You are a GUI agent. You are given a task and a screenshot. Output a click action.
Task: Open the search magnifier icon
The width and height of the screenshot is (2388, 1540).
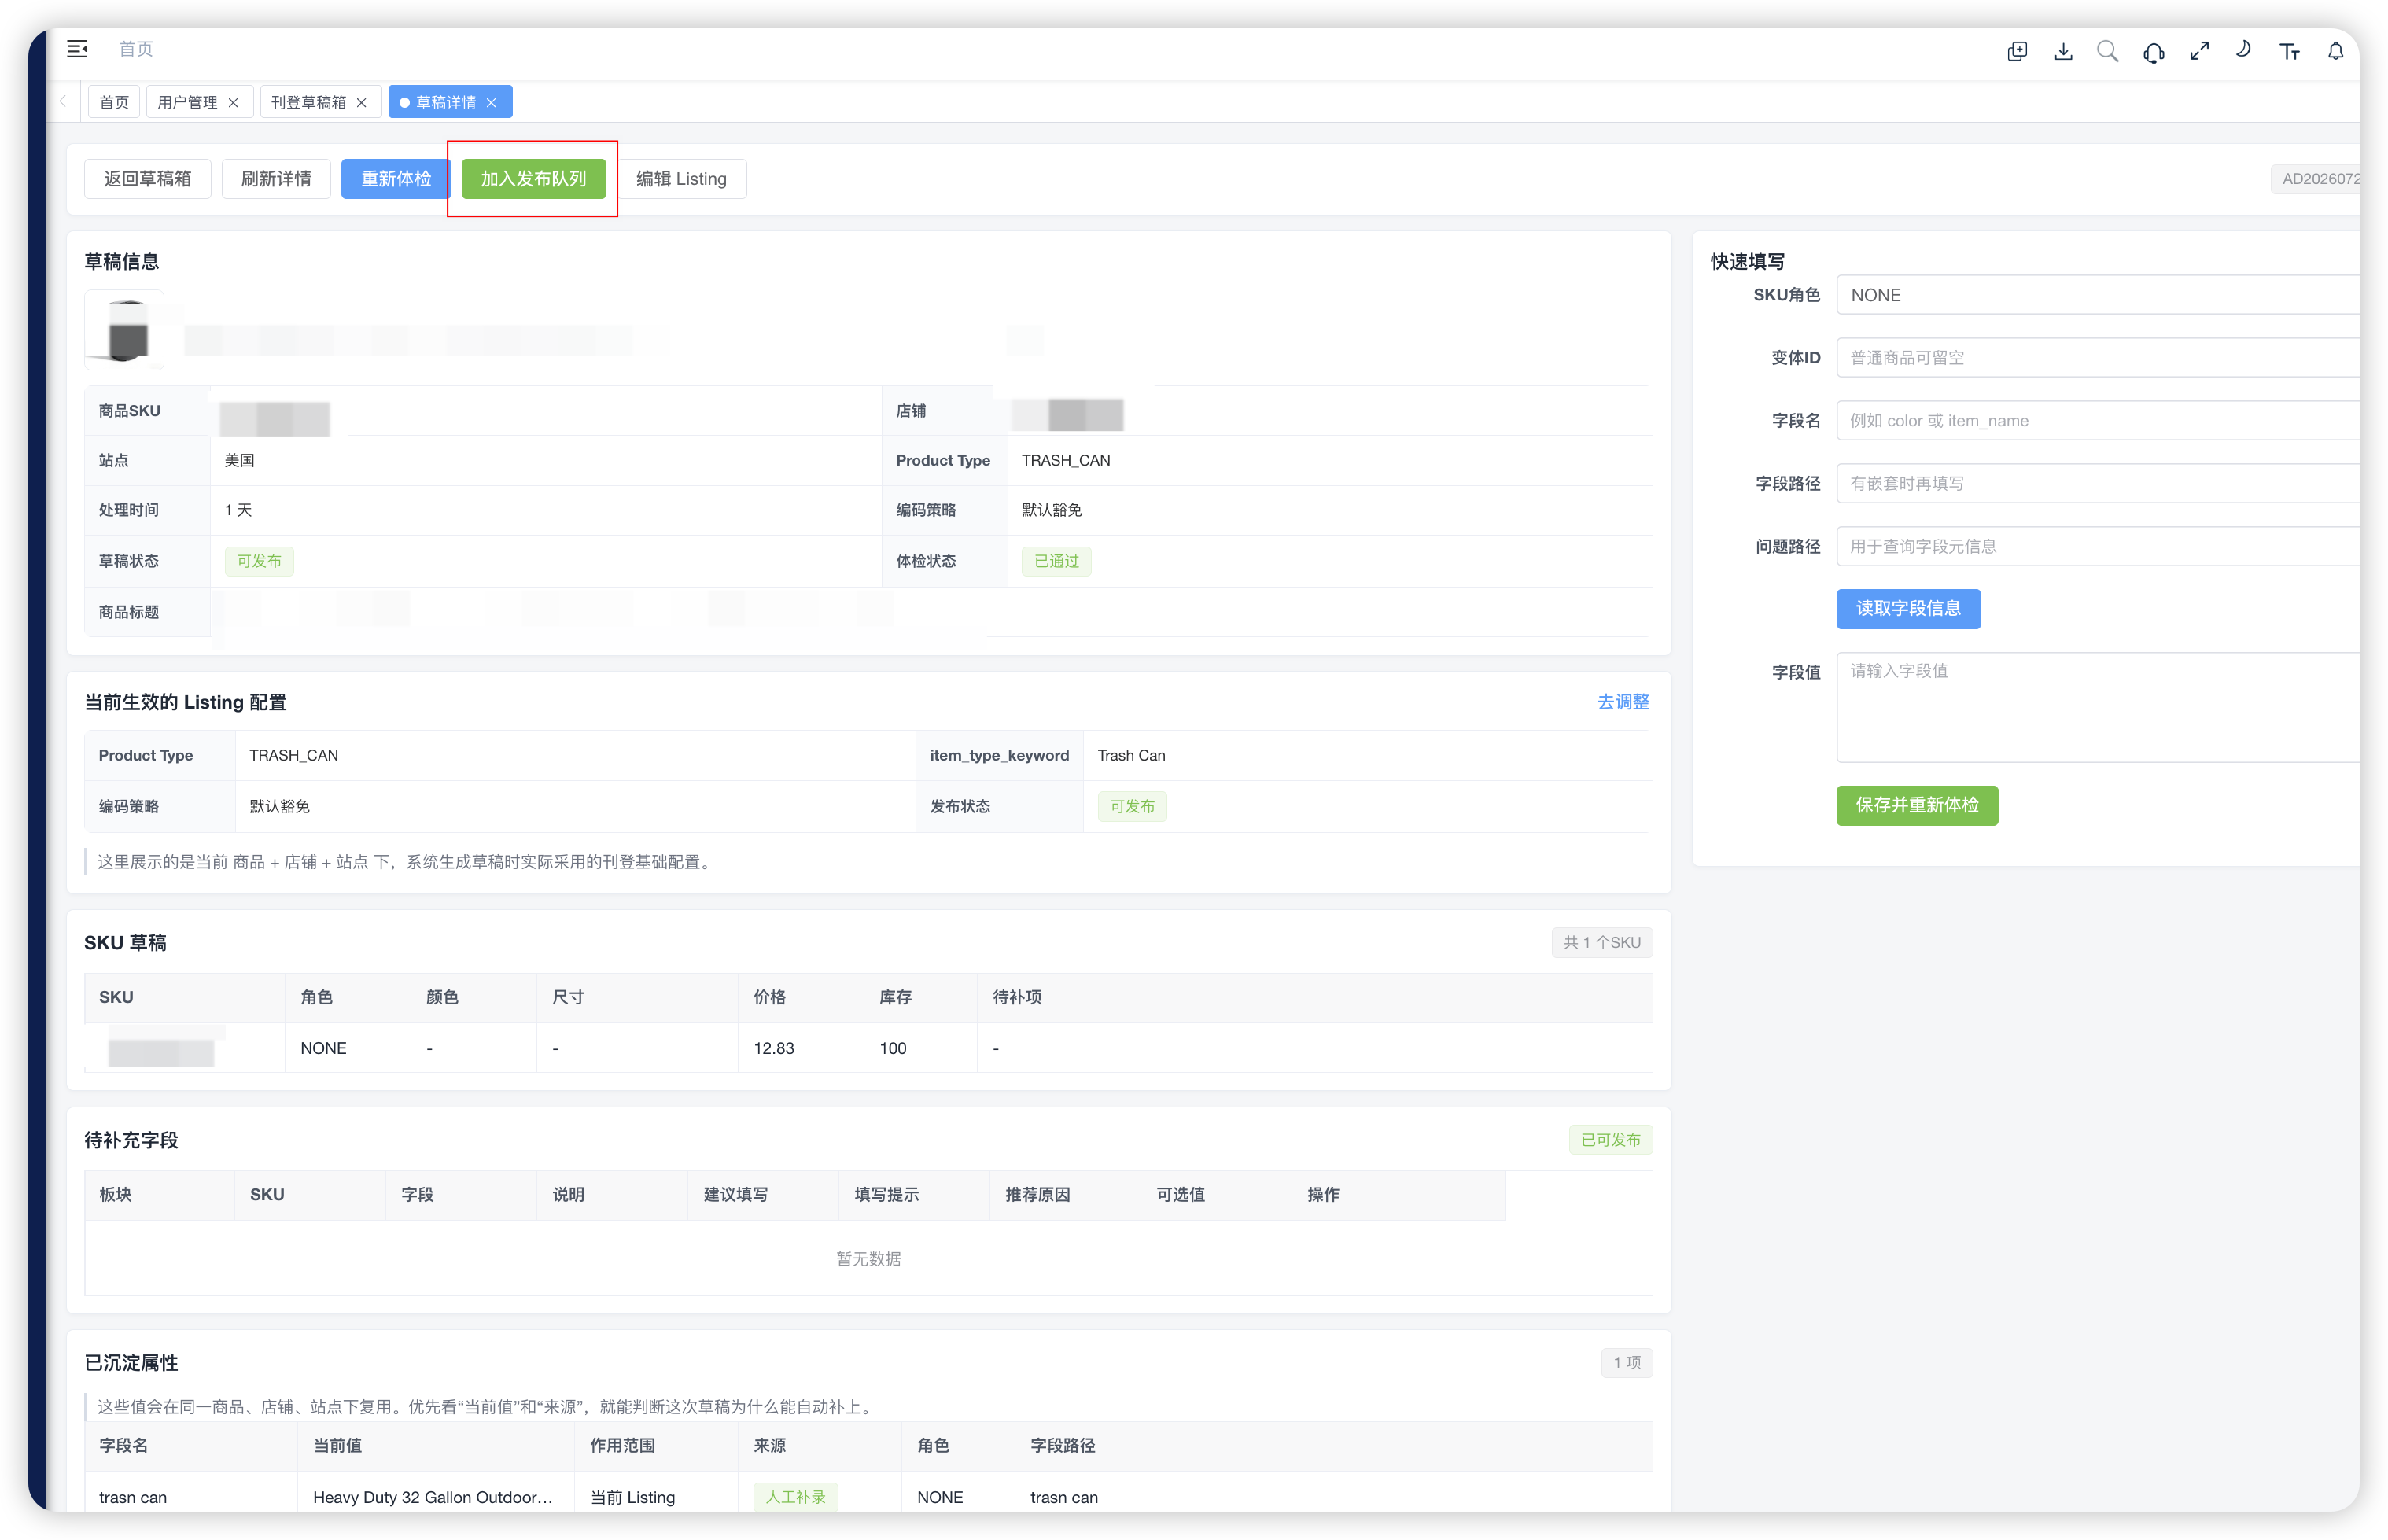[x=2108, y=51]
